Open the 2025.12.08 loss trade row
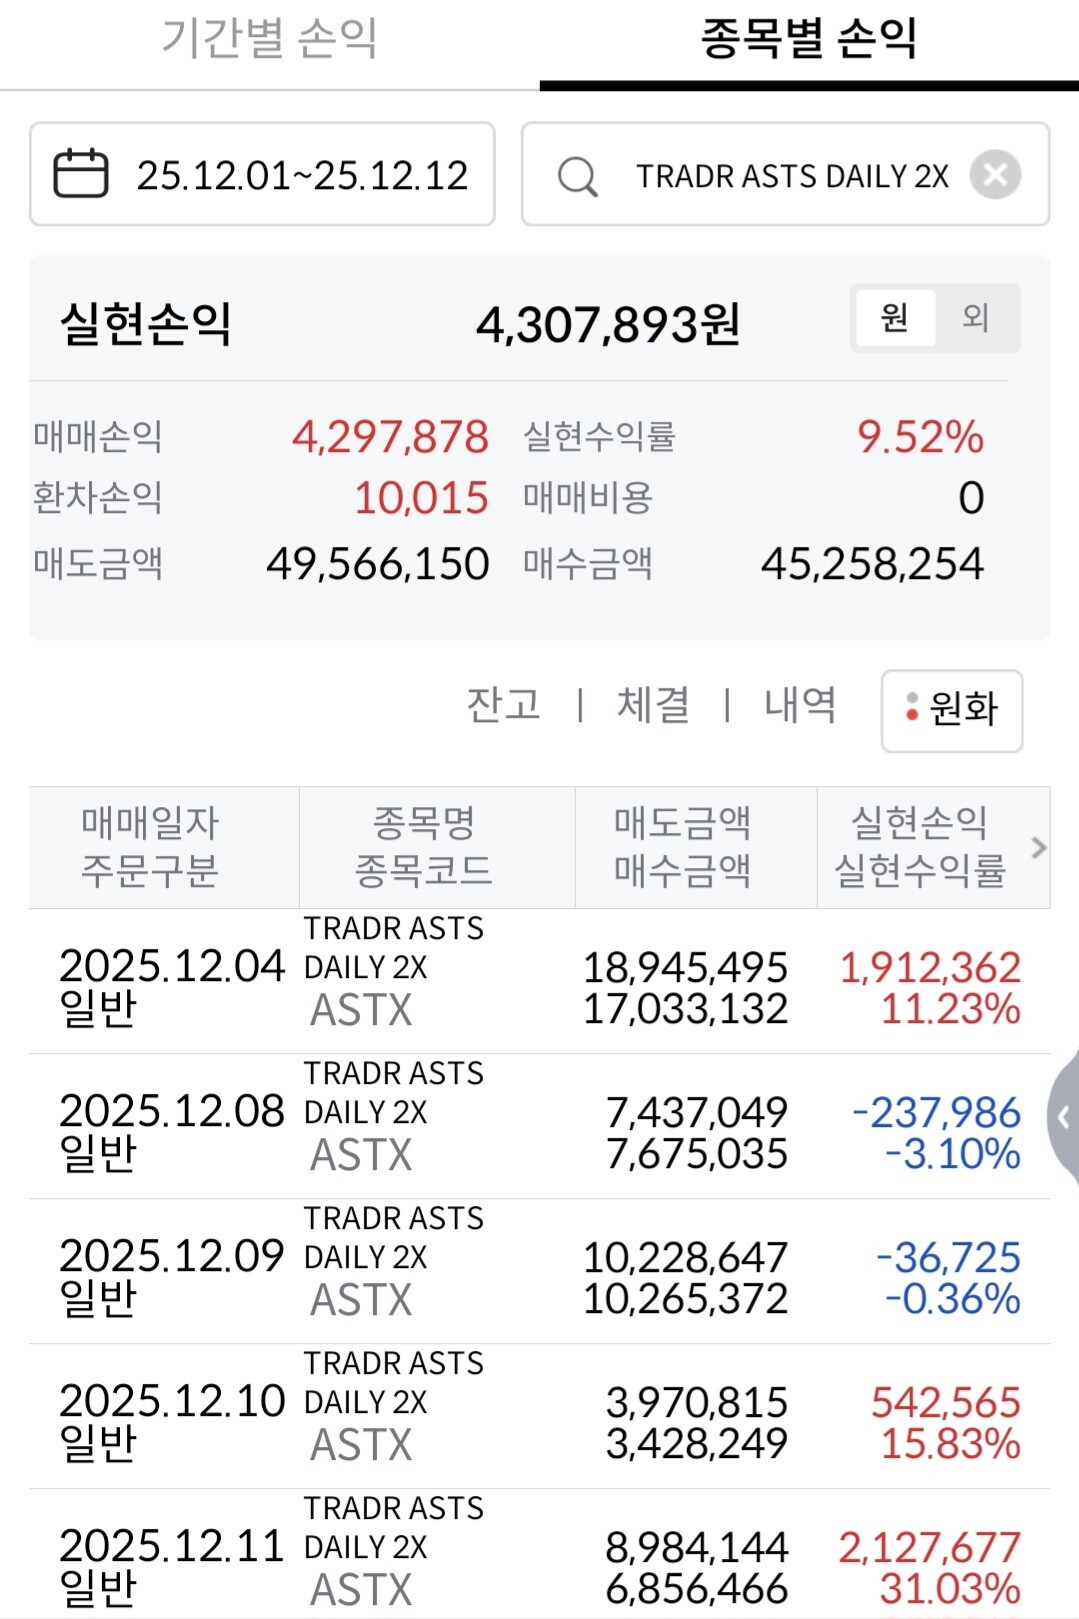1079x1619 pixels. click(539, 1126)
